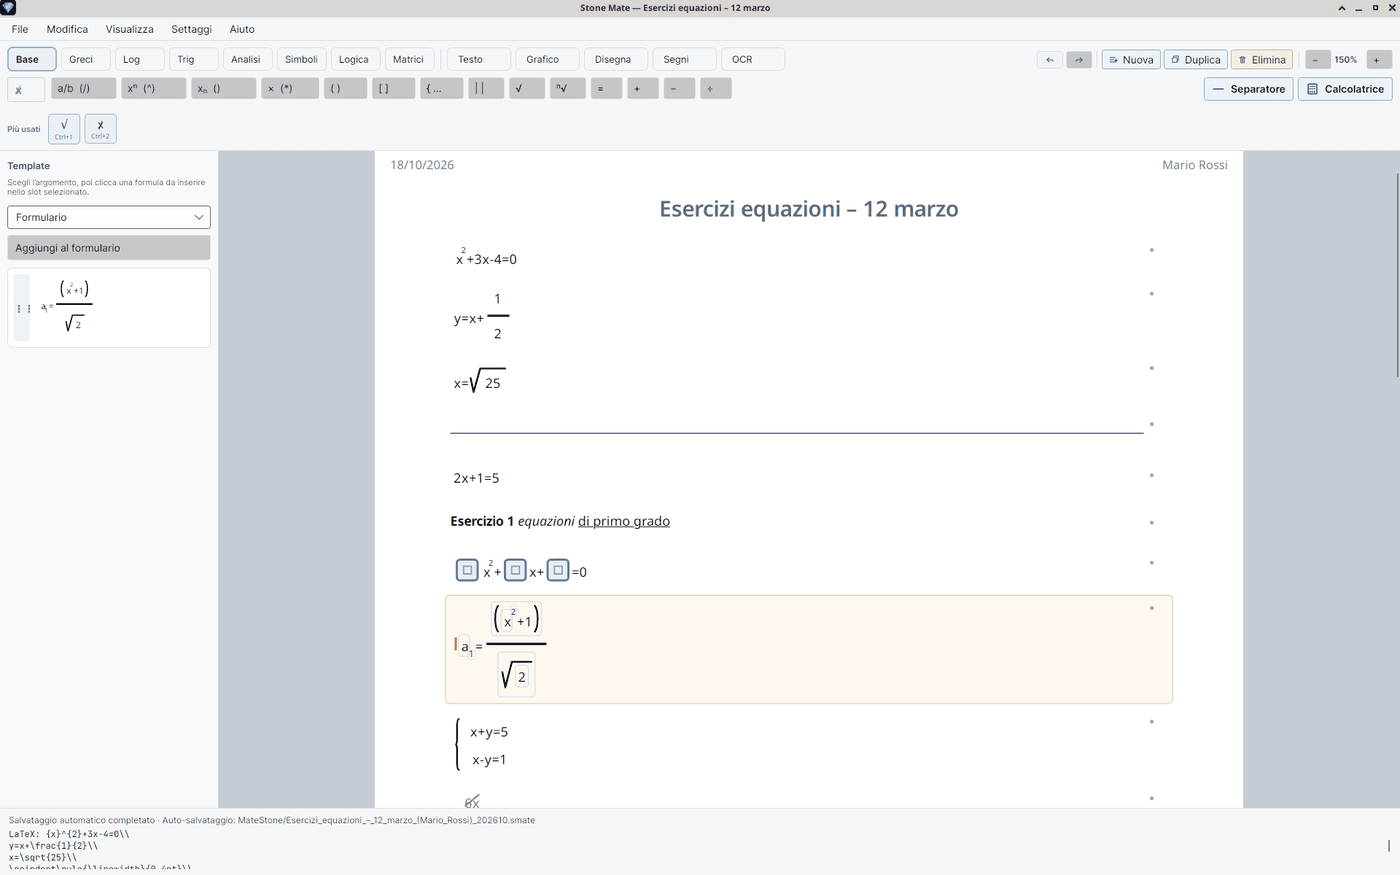Use the most-used cancel x Ctrl+2 shortcut

tap(100, 129)
